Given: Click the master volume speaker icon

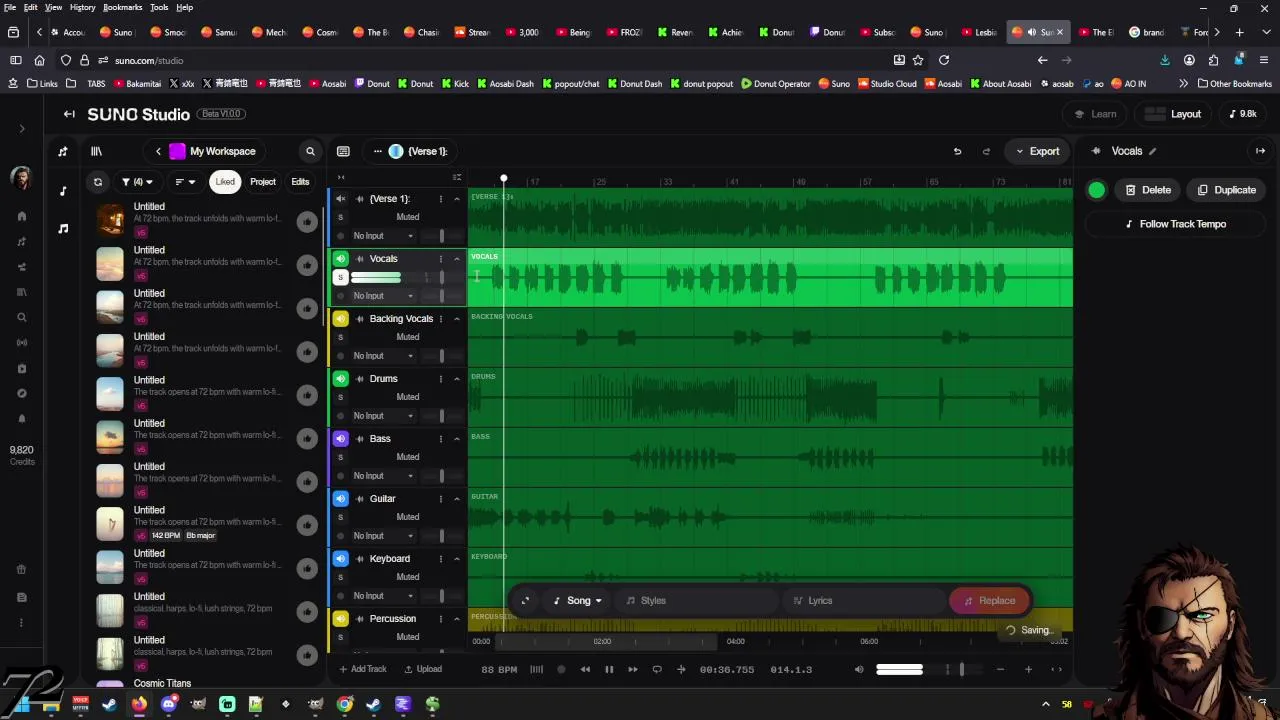Looking at the screenshot, I should pyautogui.click(x=859, y=669).
